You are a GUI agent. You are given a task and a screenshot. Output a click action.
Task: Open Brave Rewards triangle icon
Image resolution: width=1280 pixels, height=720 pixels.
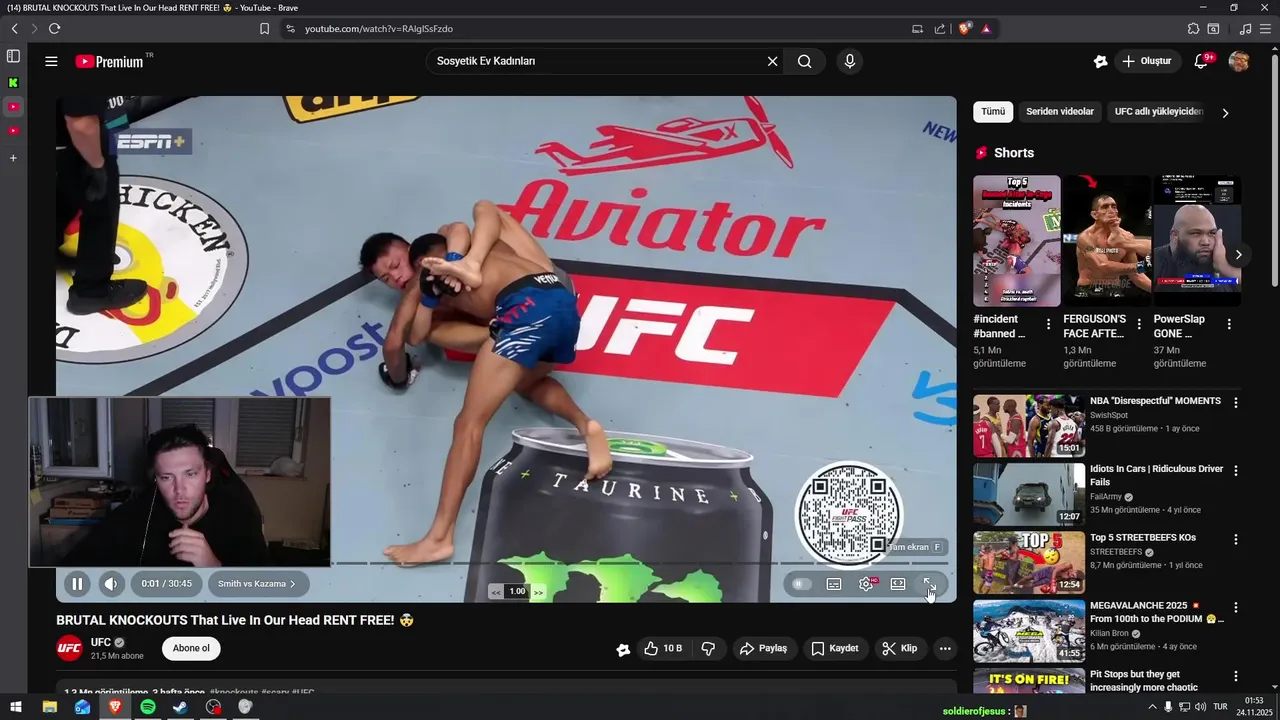[986, 29]
